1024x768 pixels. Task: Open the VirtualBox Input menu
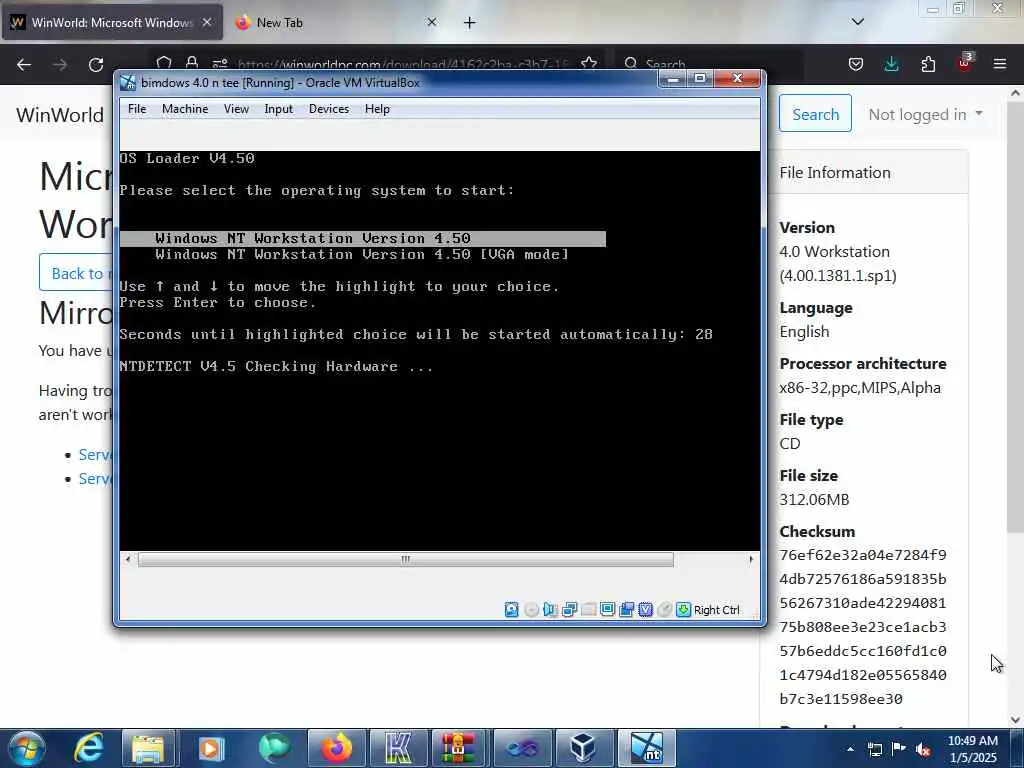tap(278, 109)
